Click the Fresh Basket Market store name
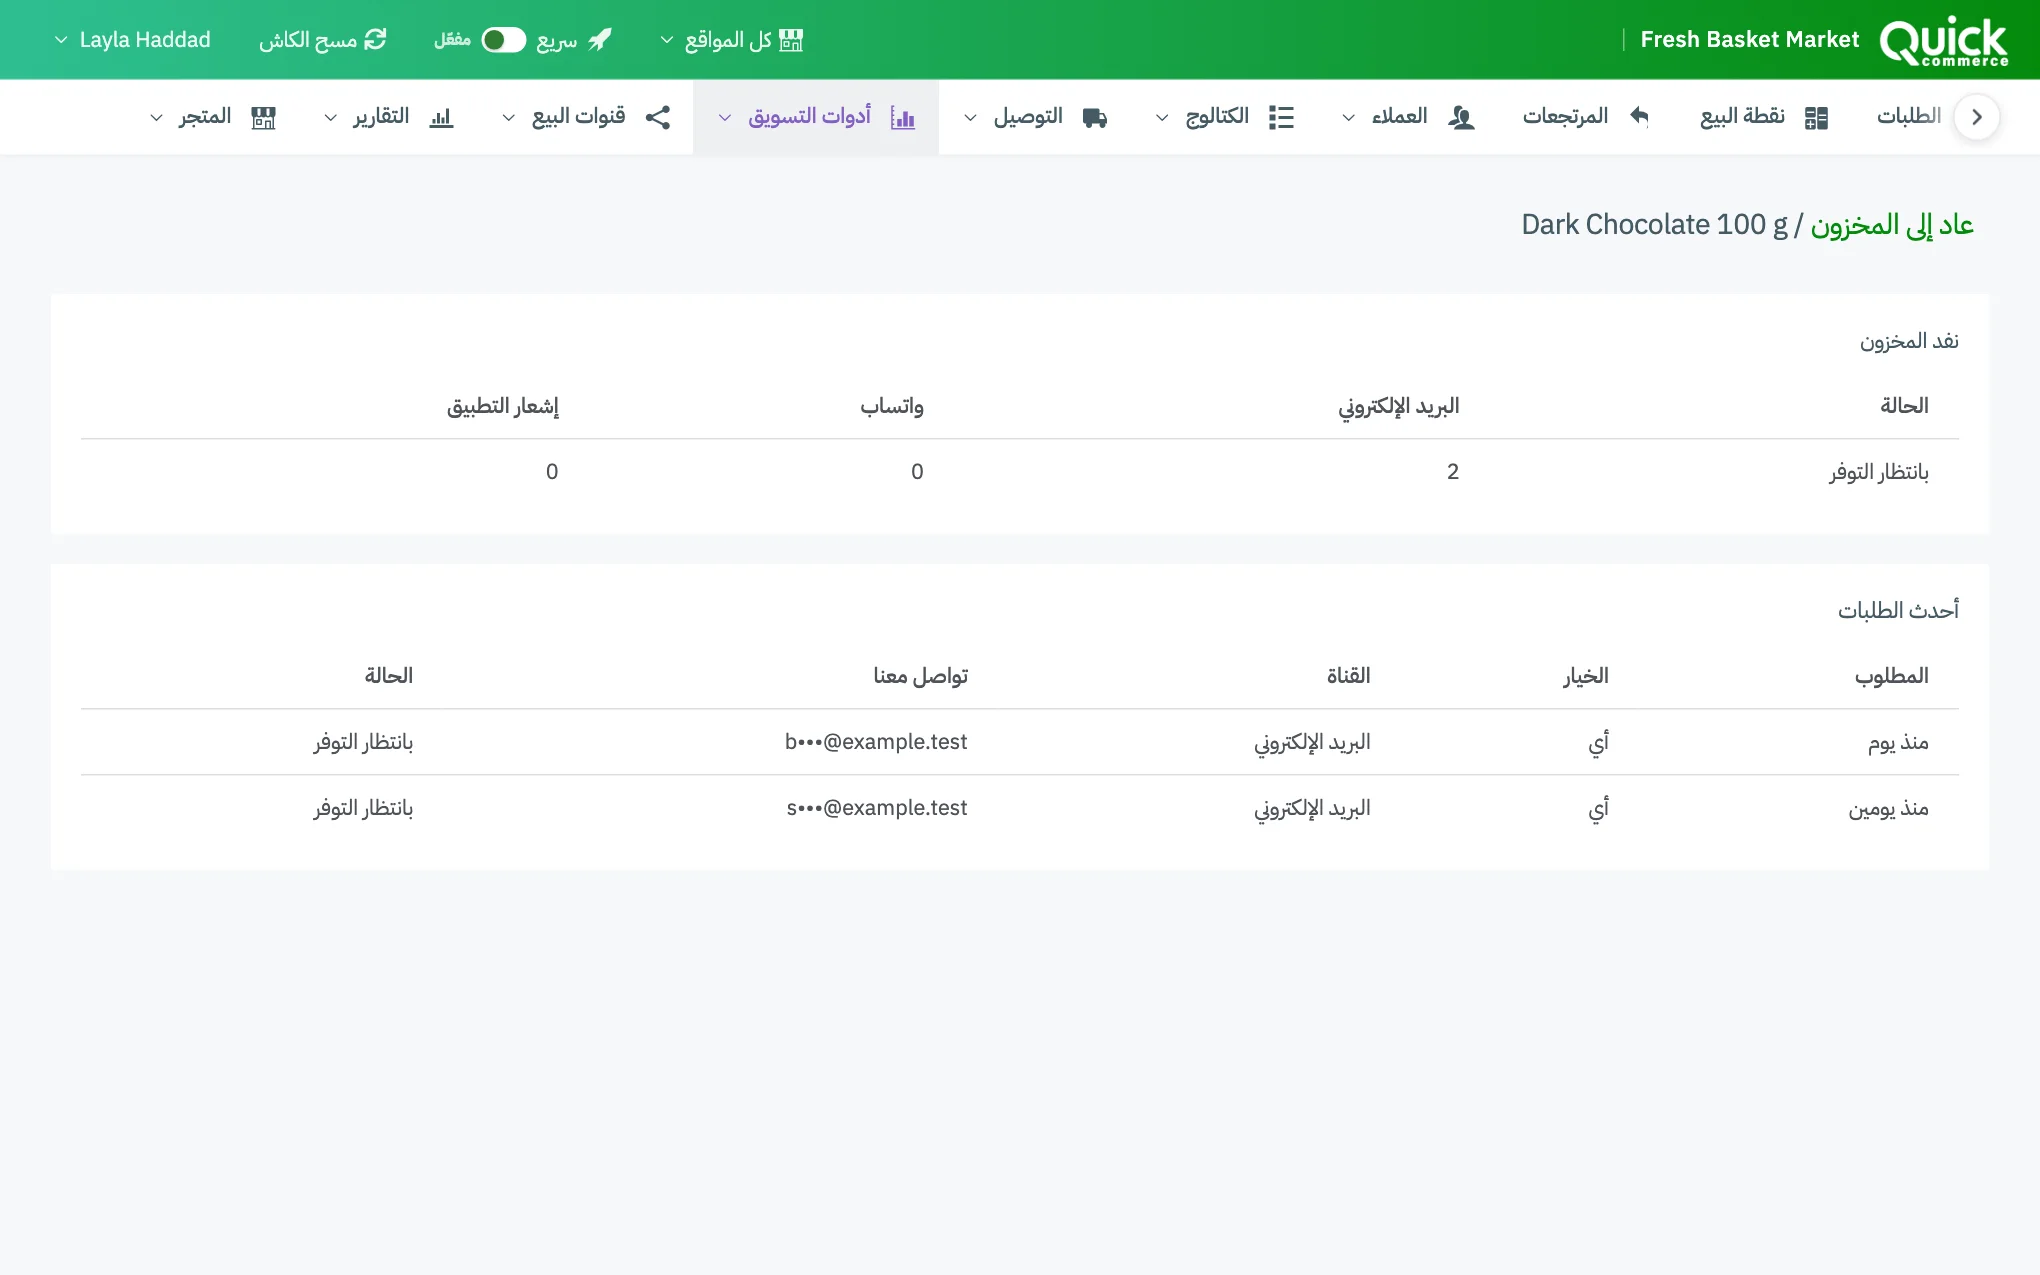The width and height of the screenshot is (2040, 1275). point(1749,40)
